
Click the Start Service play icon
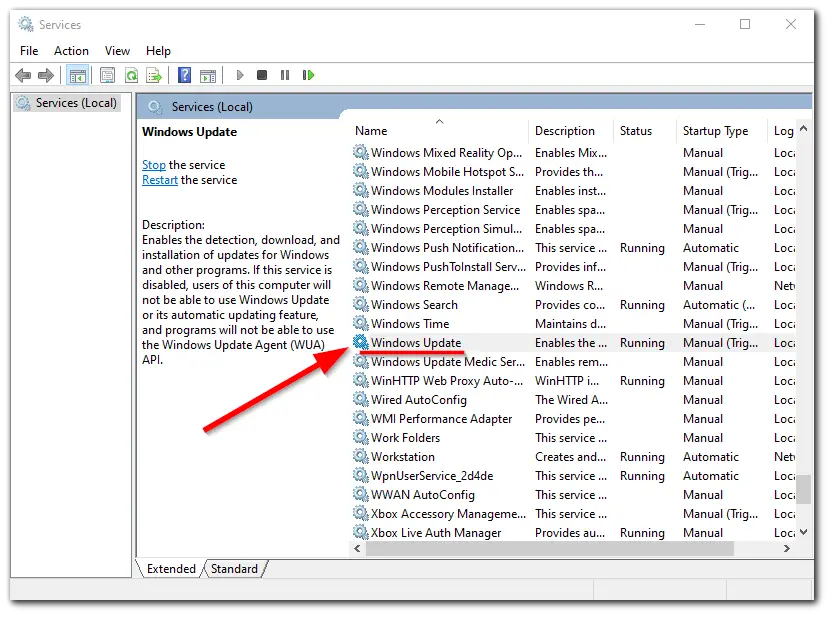(240, 75)
